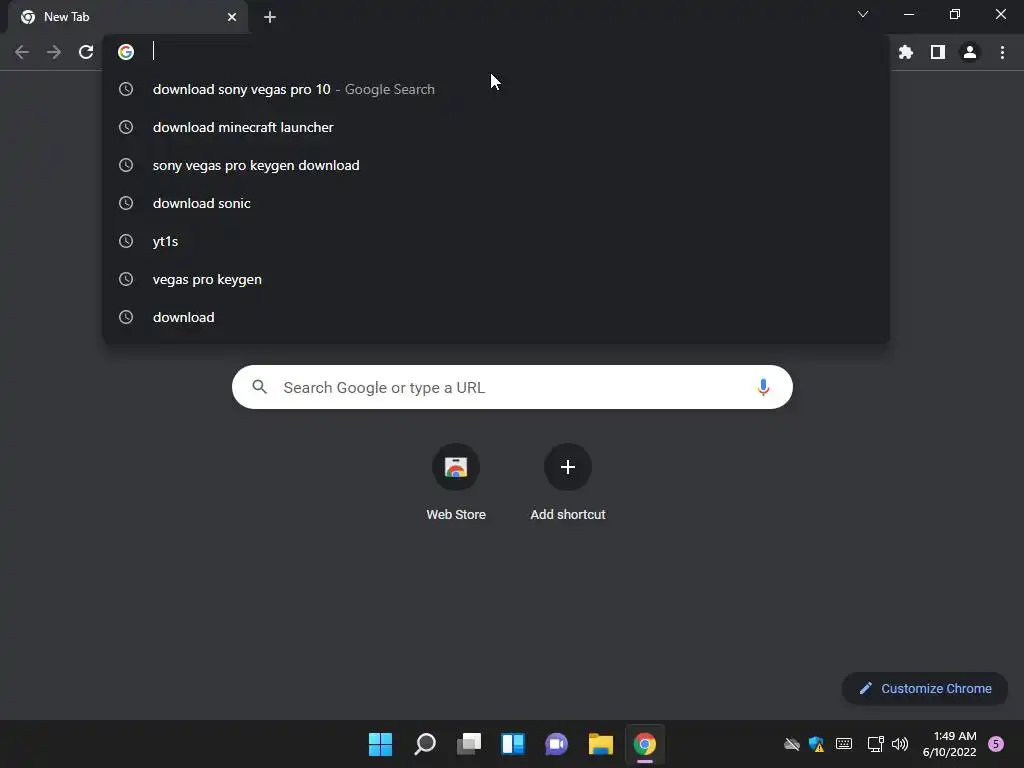
Task: Click the browser forward arrow
Action: pos(54,52)
